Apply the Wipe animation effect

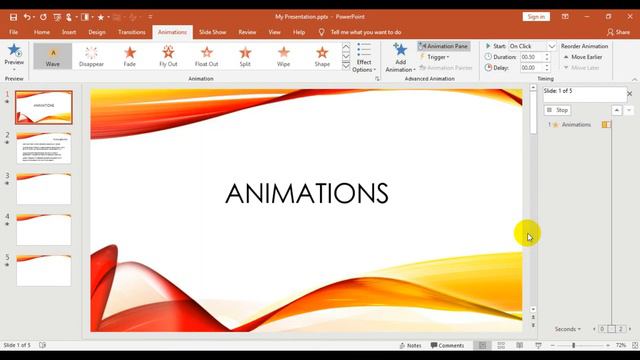283,56
